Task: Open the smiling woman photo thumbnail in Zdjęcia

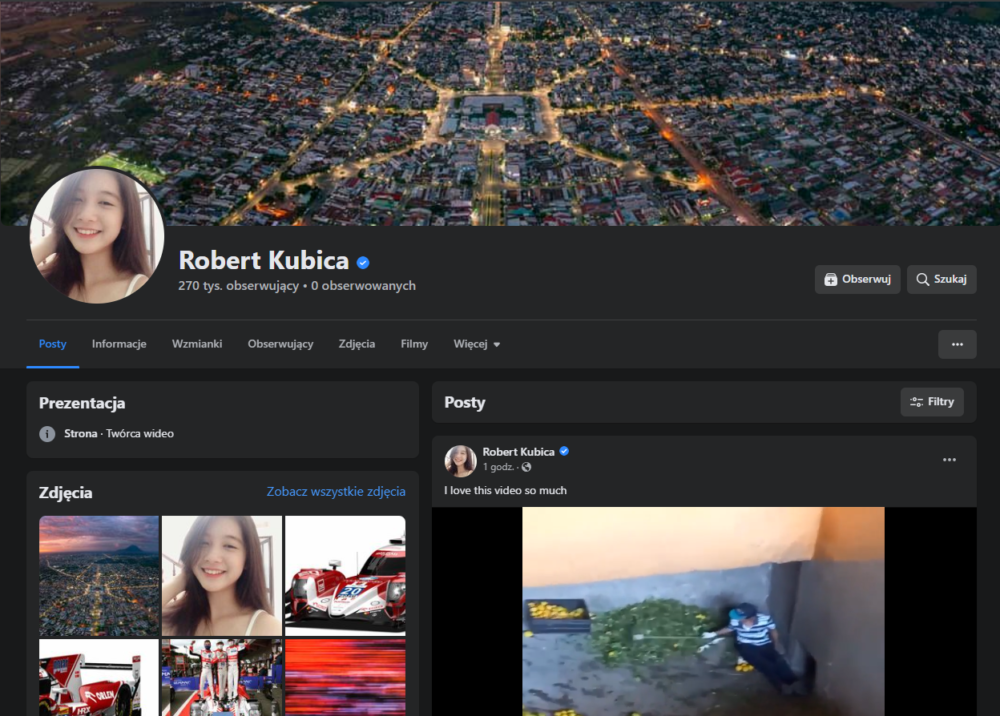Action: 222,576
